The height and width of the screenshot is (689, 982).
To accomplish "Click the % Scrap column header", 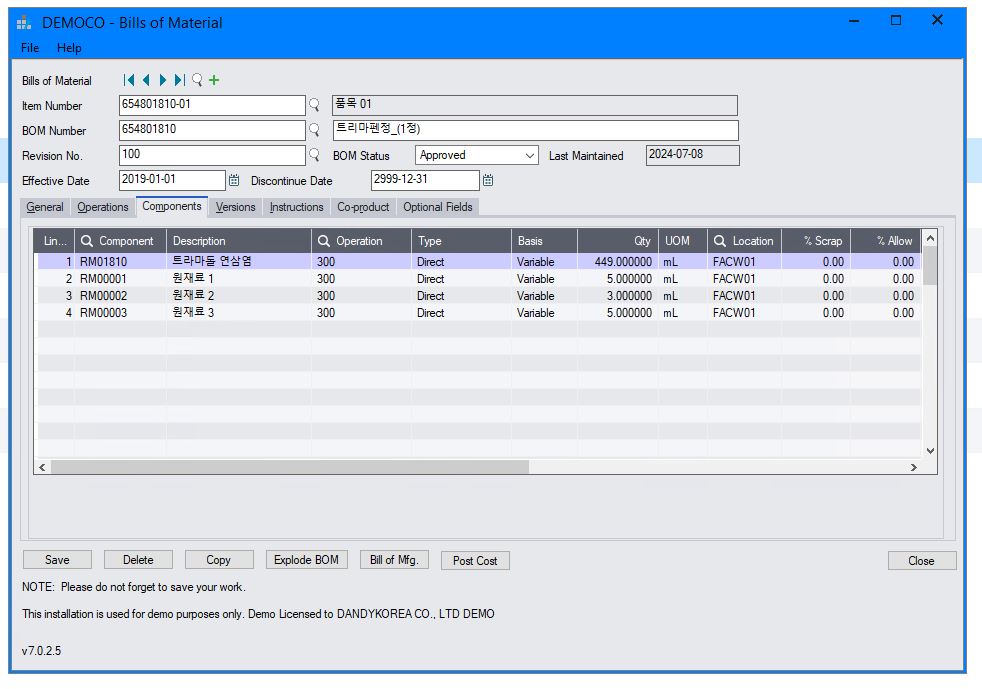I will click(816, 241).
